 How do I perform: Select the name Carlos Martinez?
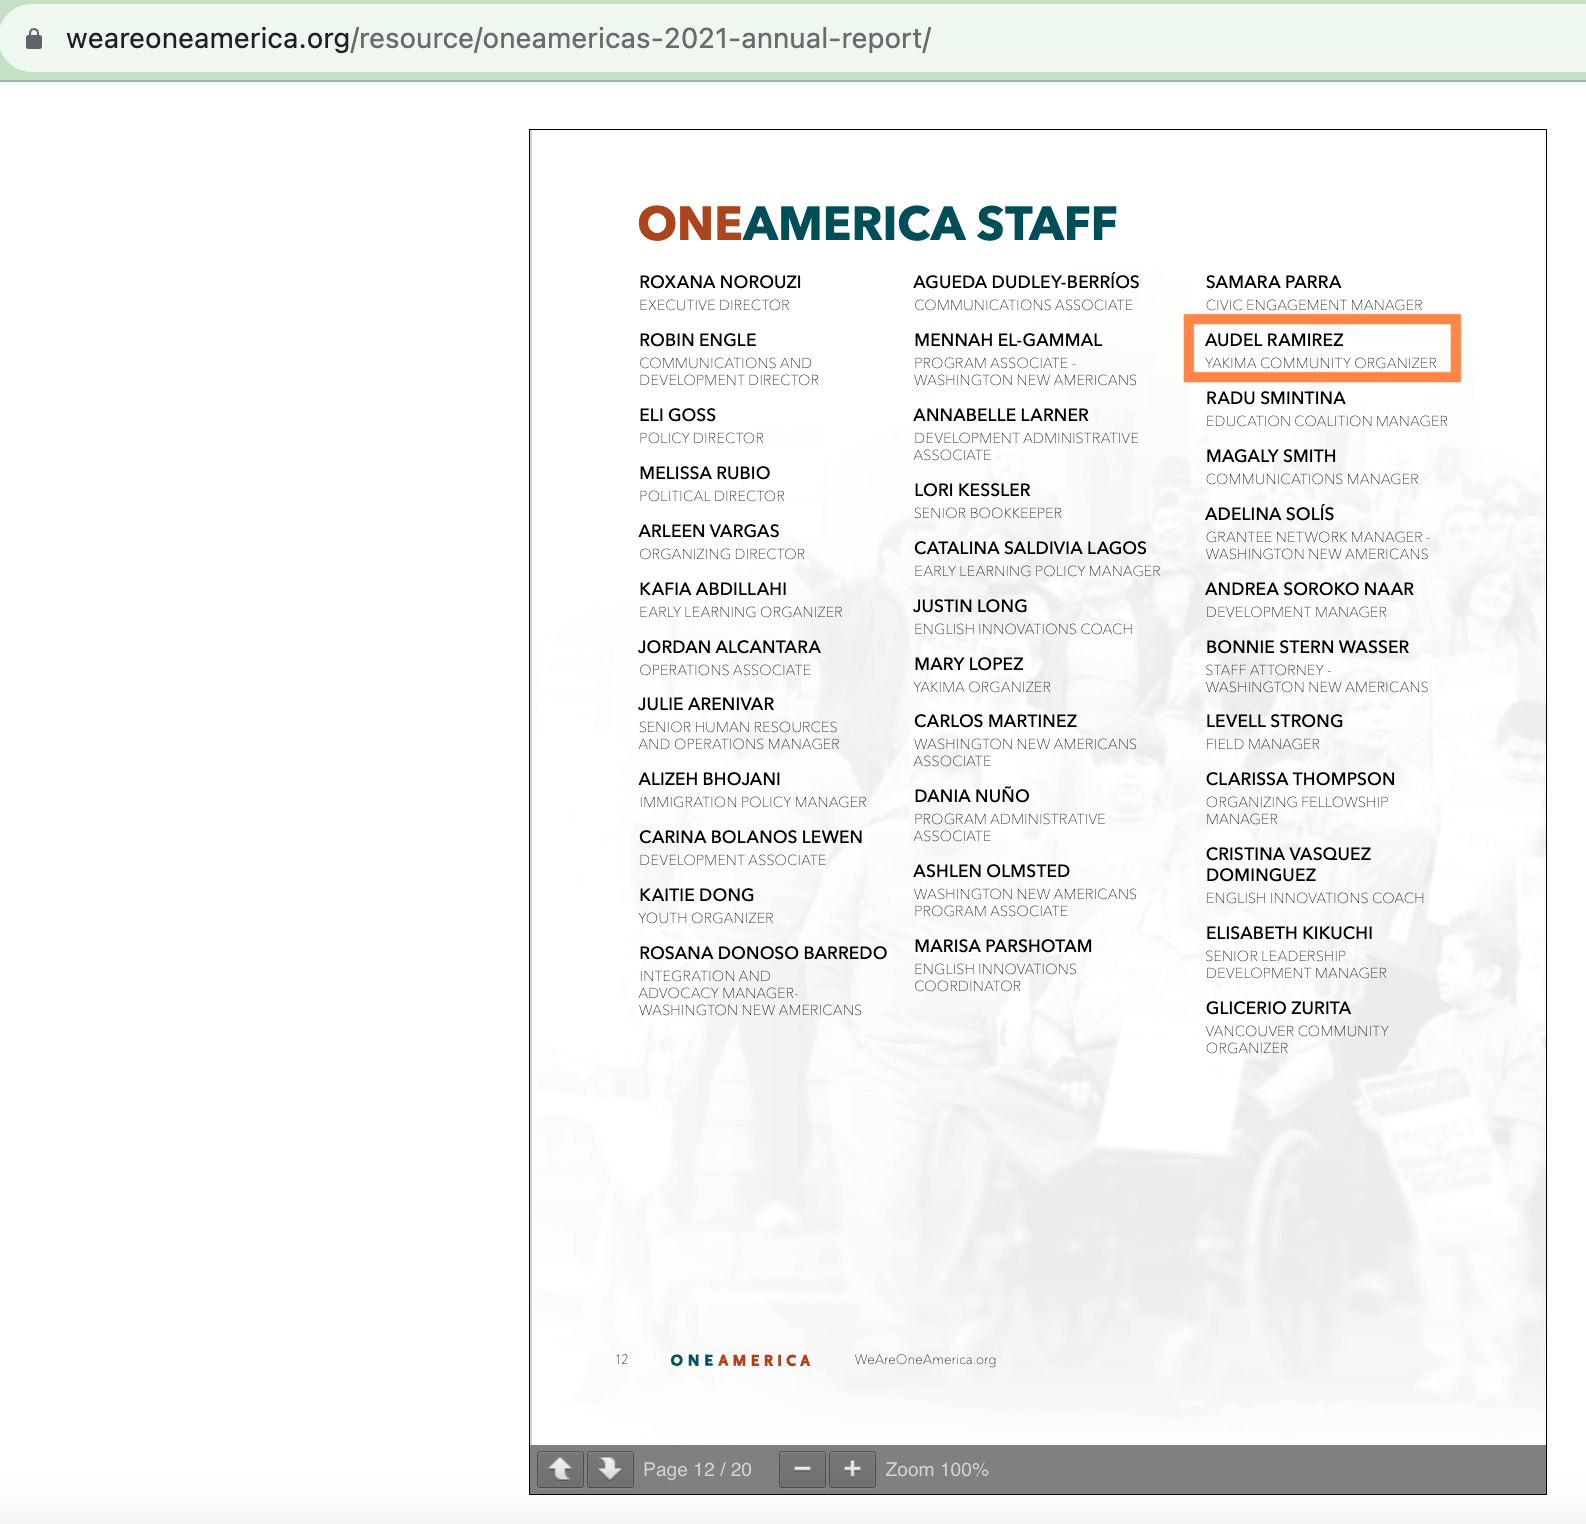[x=995, y=721]
